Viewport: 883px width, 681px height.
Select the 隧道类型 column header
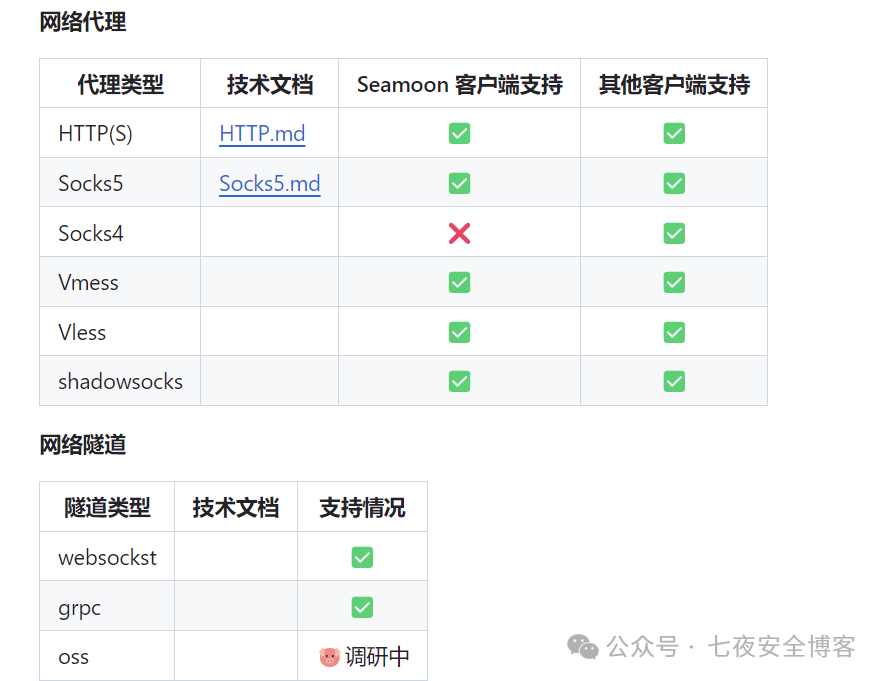107,508
